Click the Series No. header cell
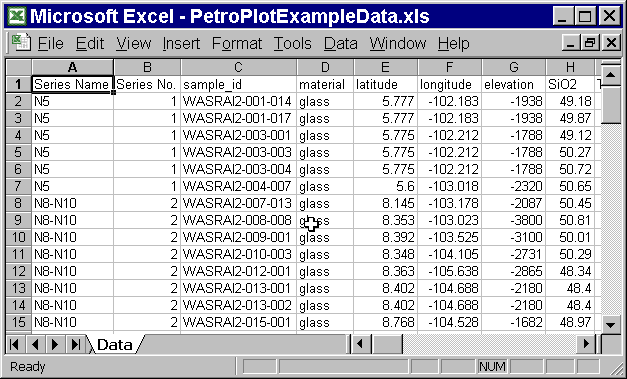 pyautogui.click(x=147, y=84)
